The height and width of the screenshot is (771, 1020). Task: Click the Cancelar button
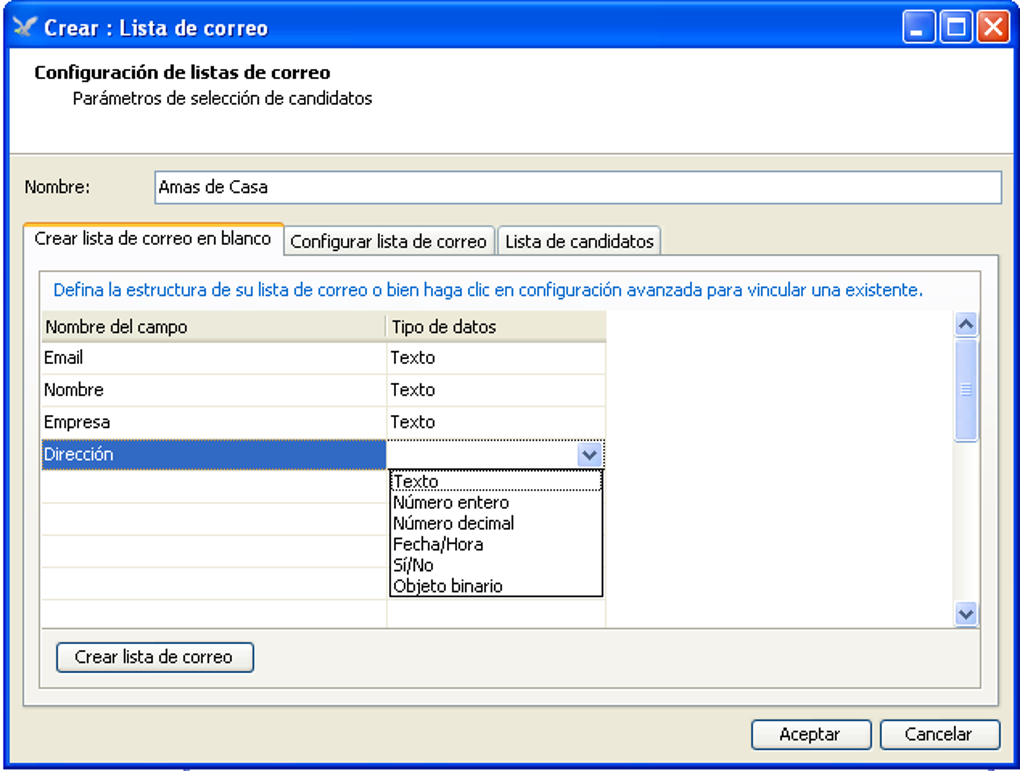click(939, 734)
